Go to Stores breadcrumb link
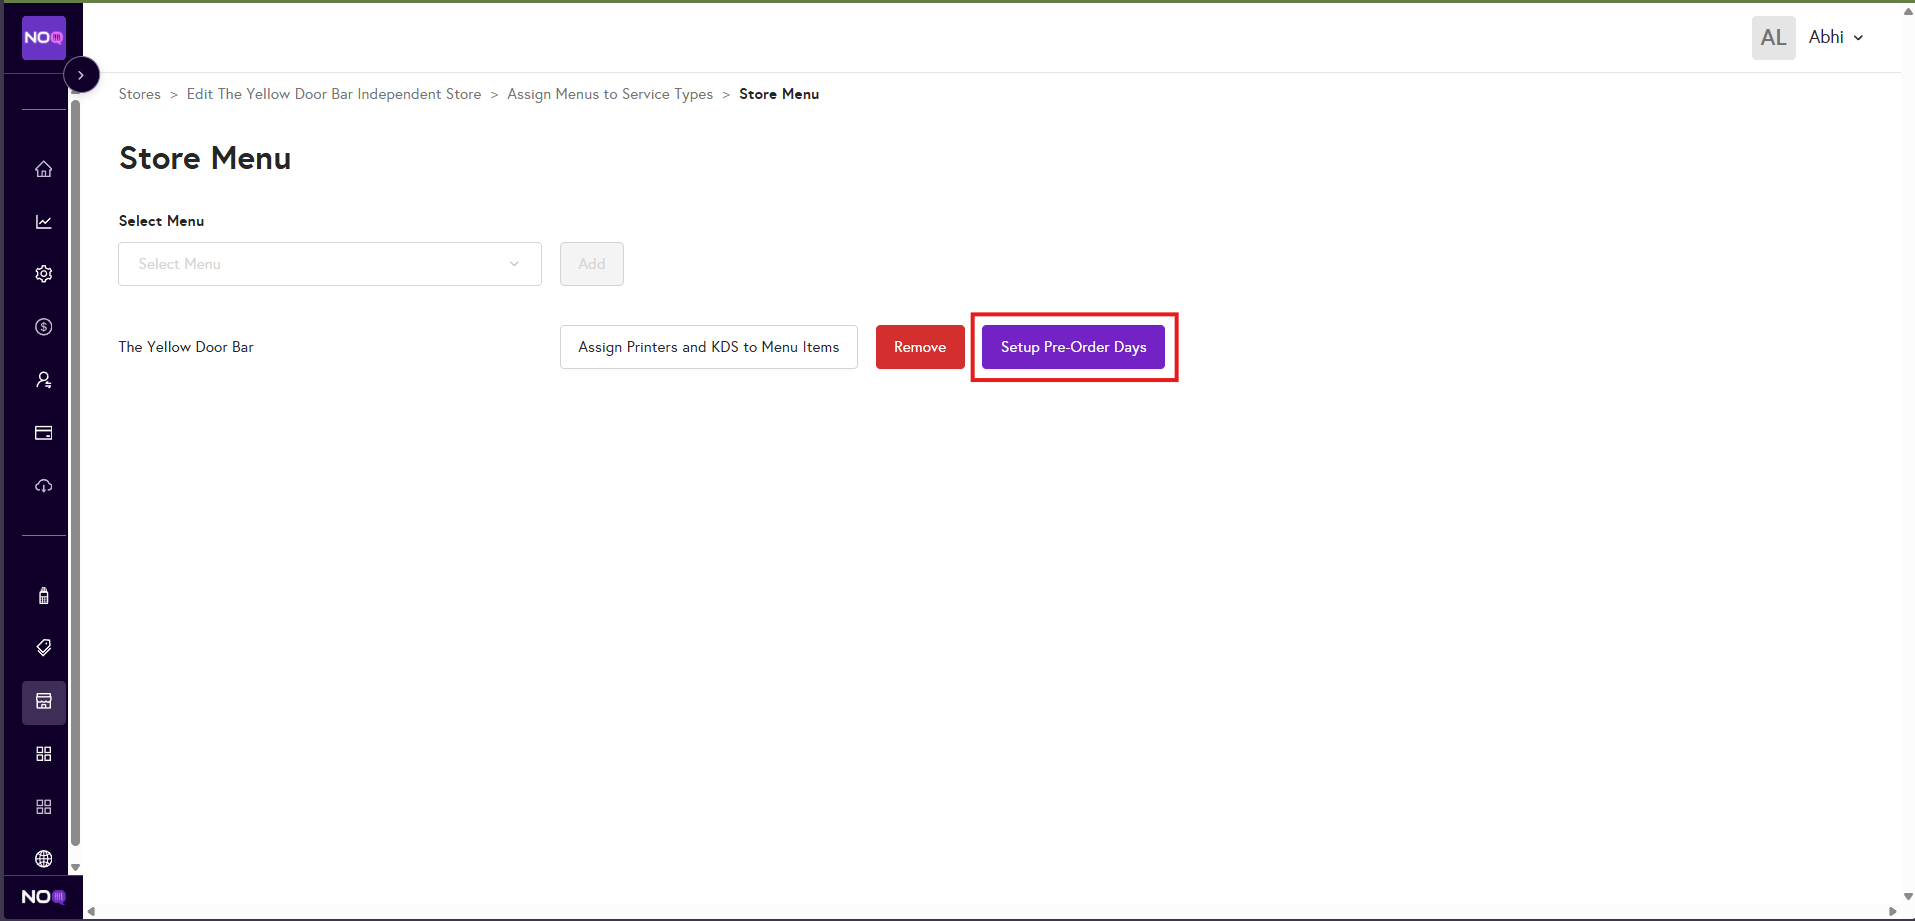Screen dimensions: 1915x921 139,94
